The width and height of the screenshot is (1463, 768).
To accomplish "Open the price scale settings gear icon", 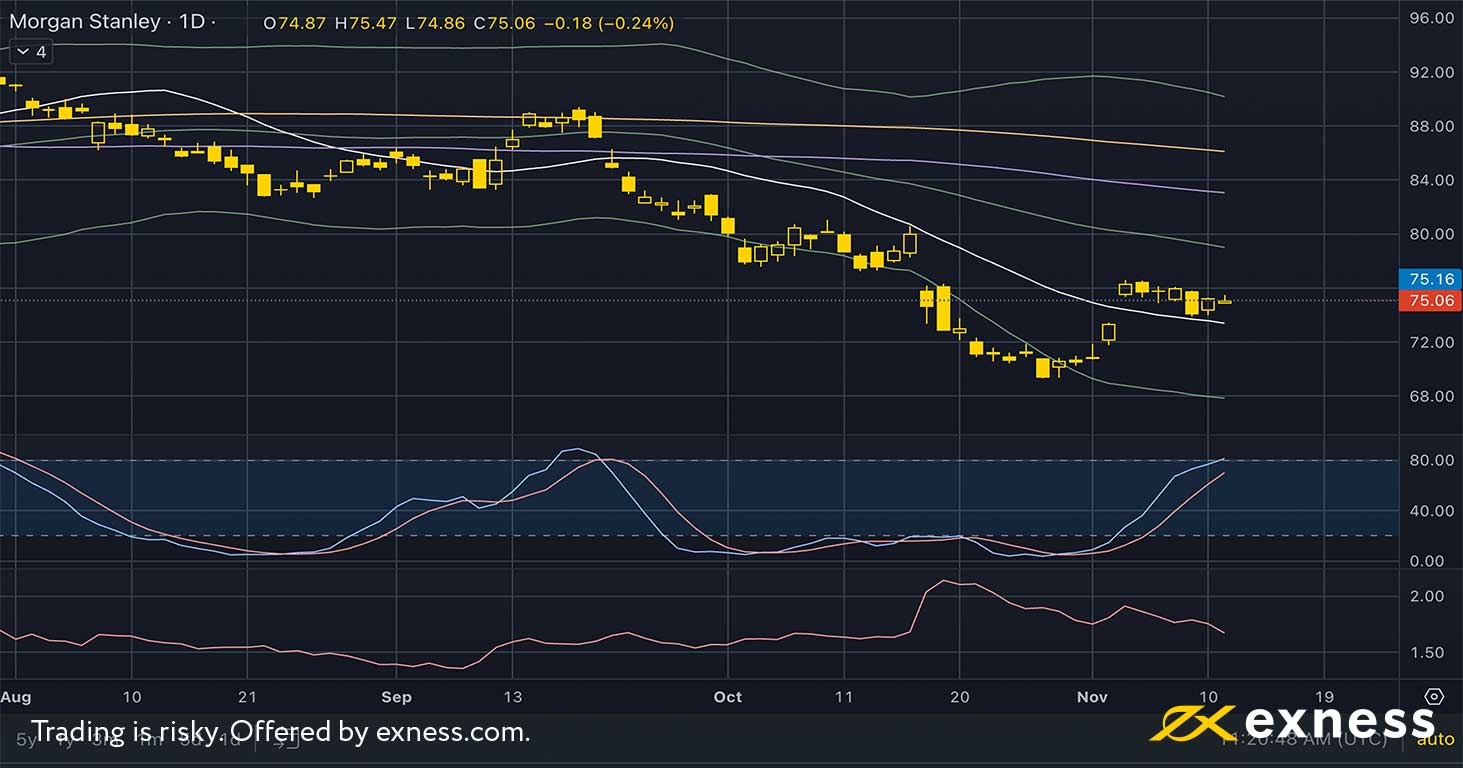I will pos(1434,697).
